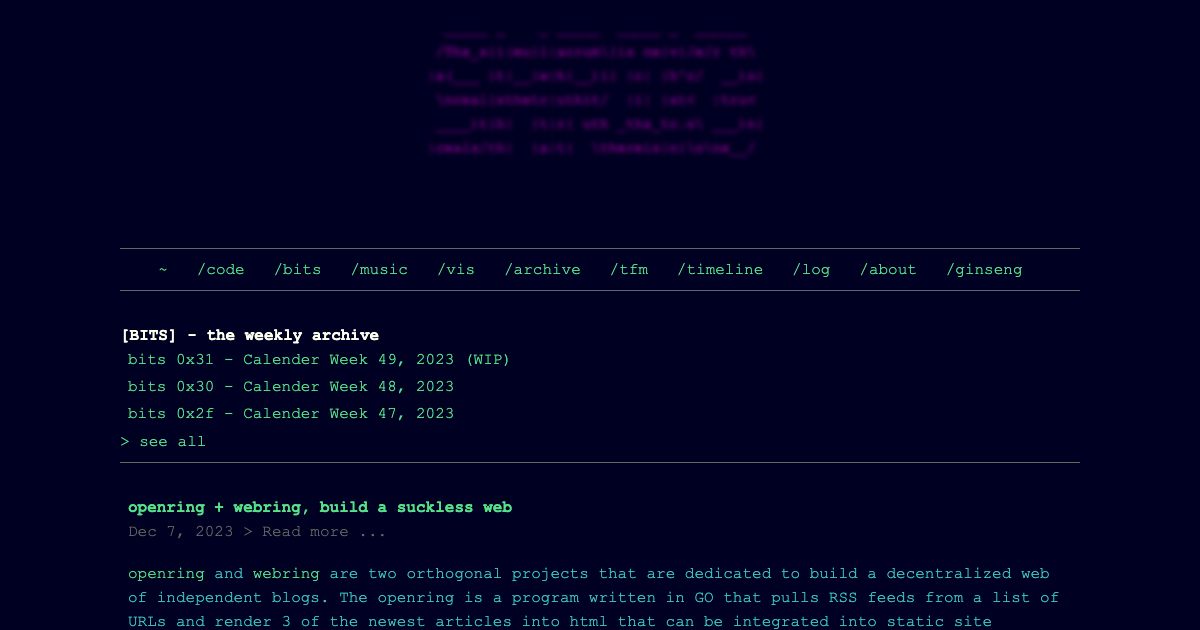Open bits 0x31 for Calendar Week 49
Image resolution: width=1200 pixels, height=630 pixels.
318,359
